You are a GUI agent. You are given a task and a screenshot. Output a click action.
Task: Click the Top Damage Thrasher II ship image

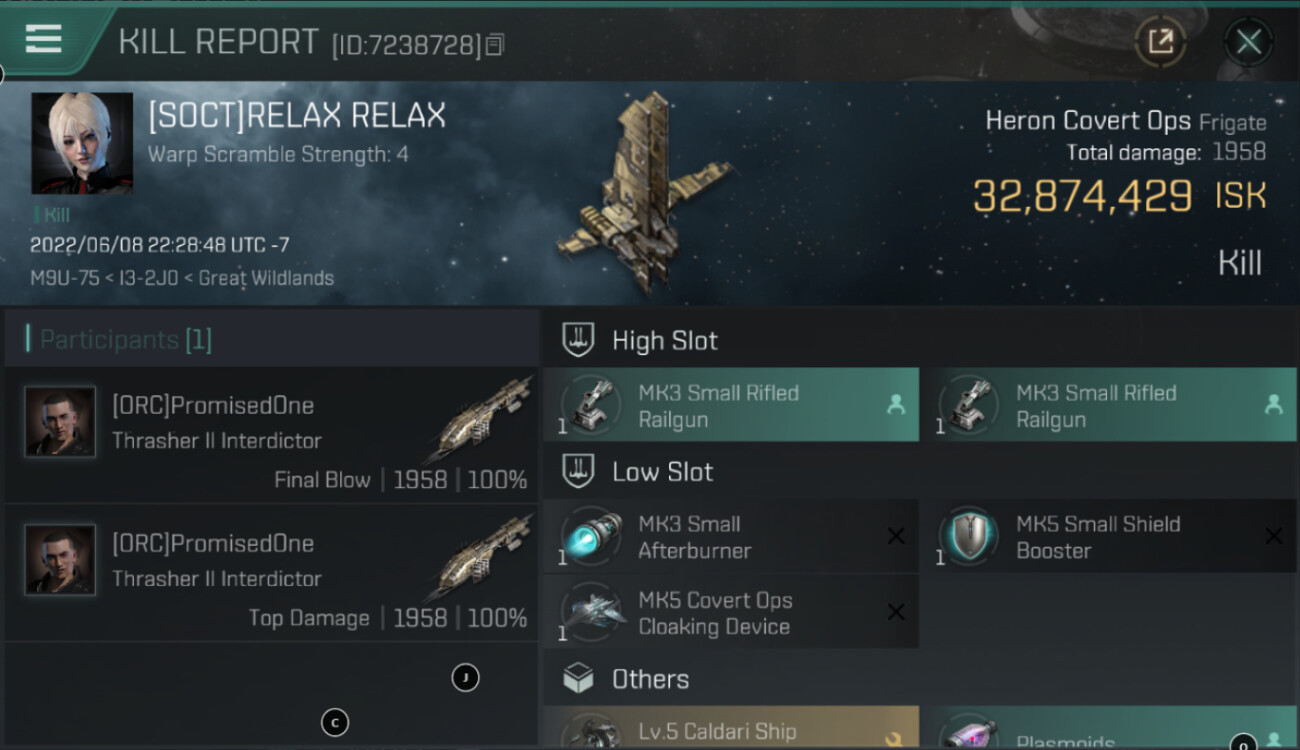coord(481,558)
